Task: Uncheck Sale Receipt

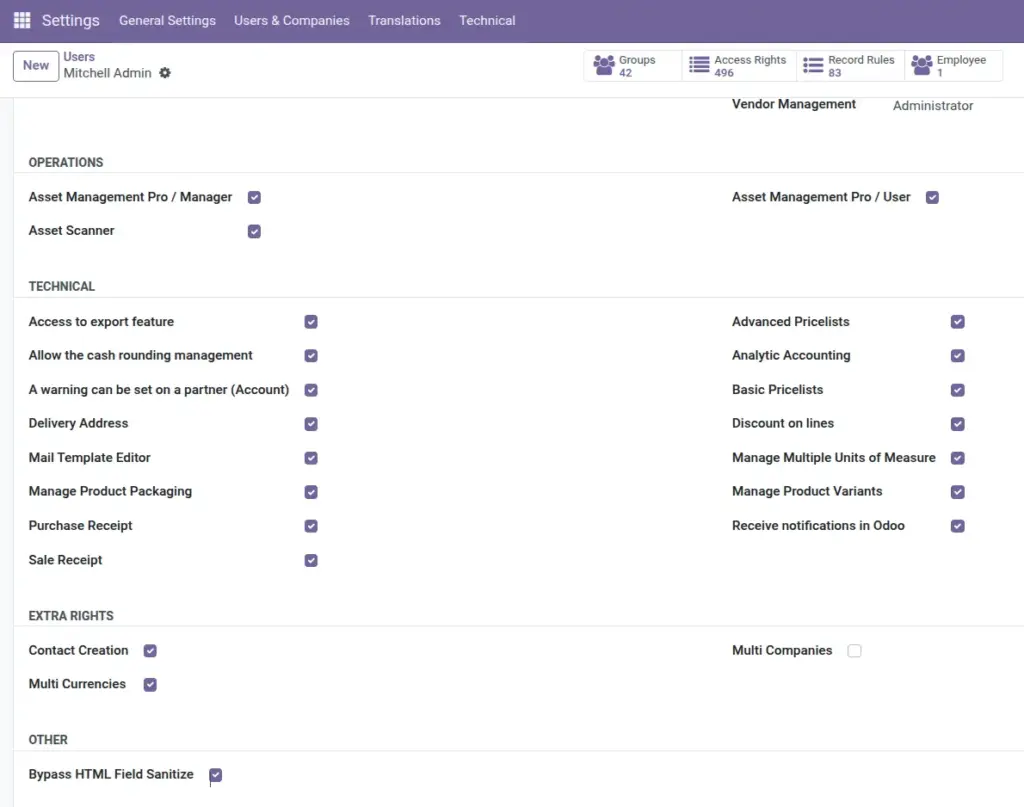Action: [x=311, y=560]
